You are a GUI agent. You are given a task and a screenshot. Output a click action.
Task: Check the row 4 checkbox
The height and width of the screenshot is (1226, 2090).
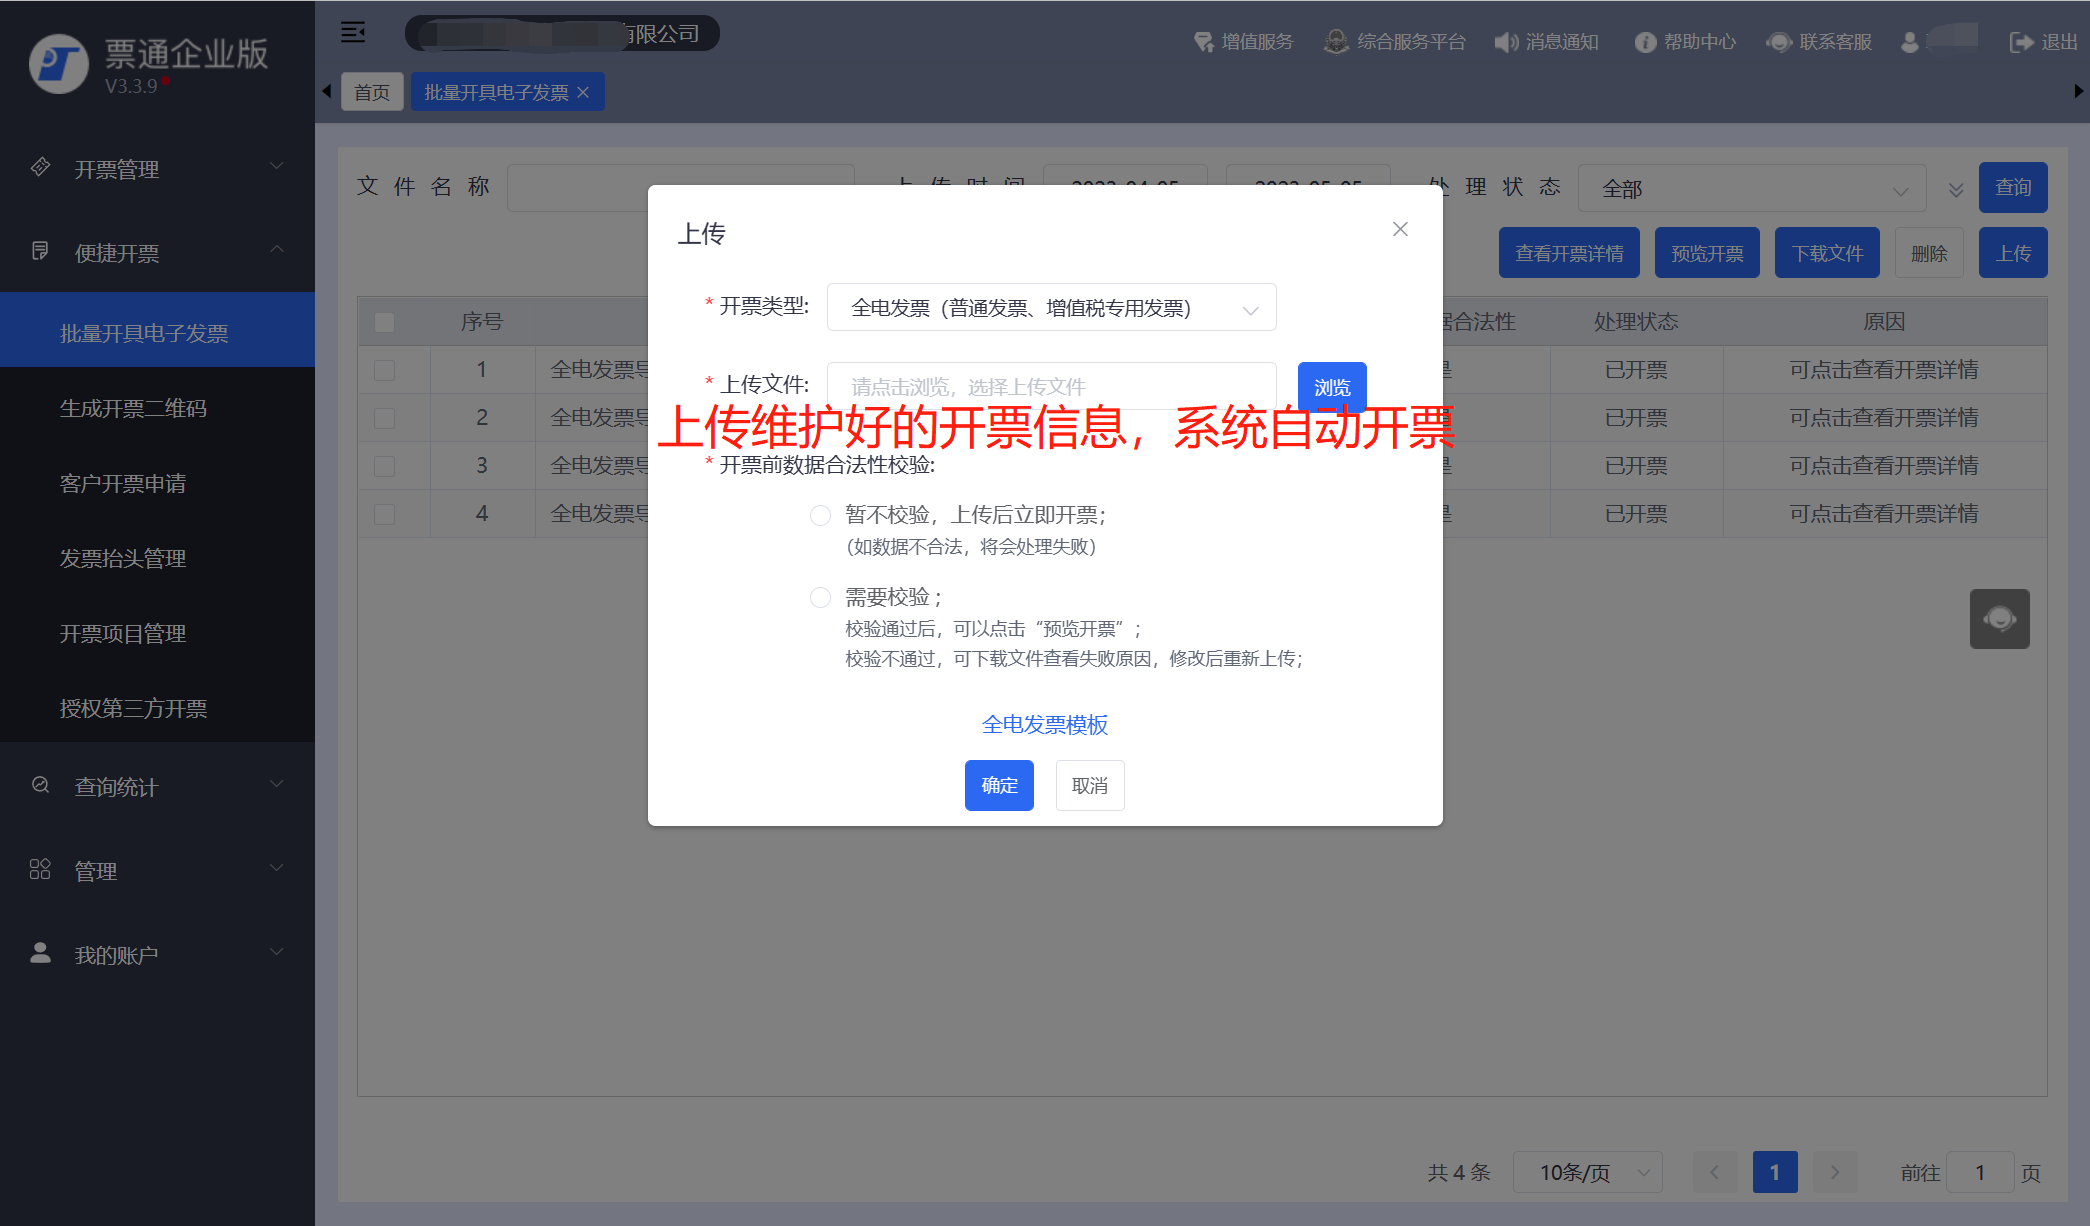(x=384, y=514)
